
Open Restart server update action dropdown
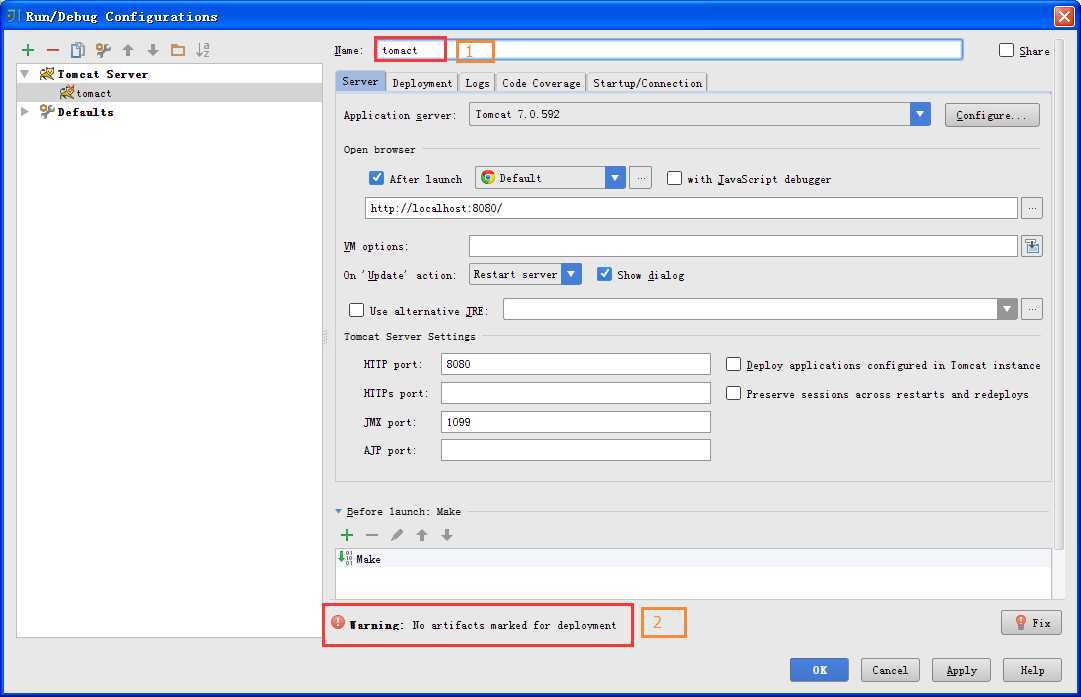[571, 274]
